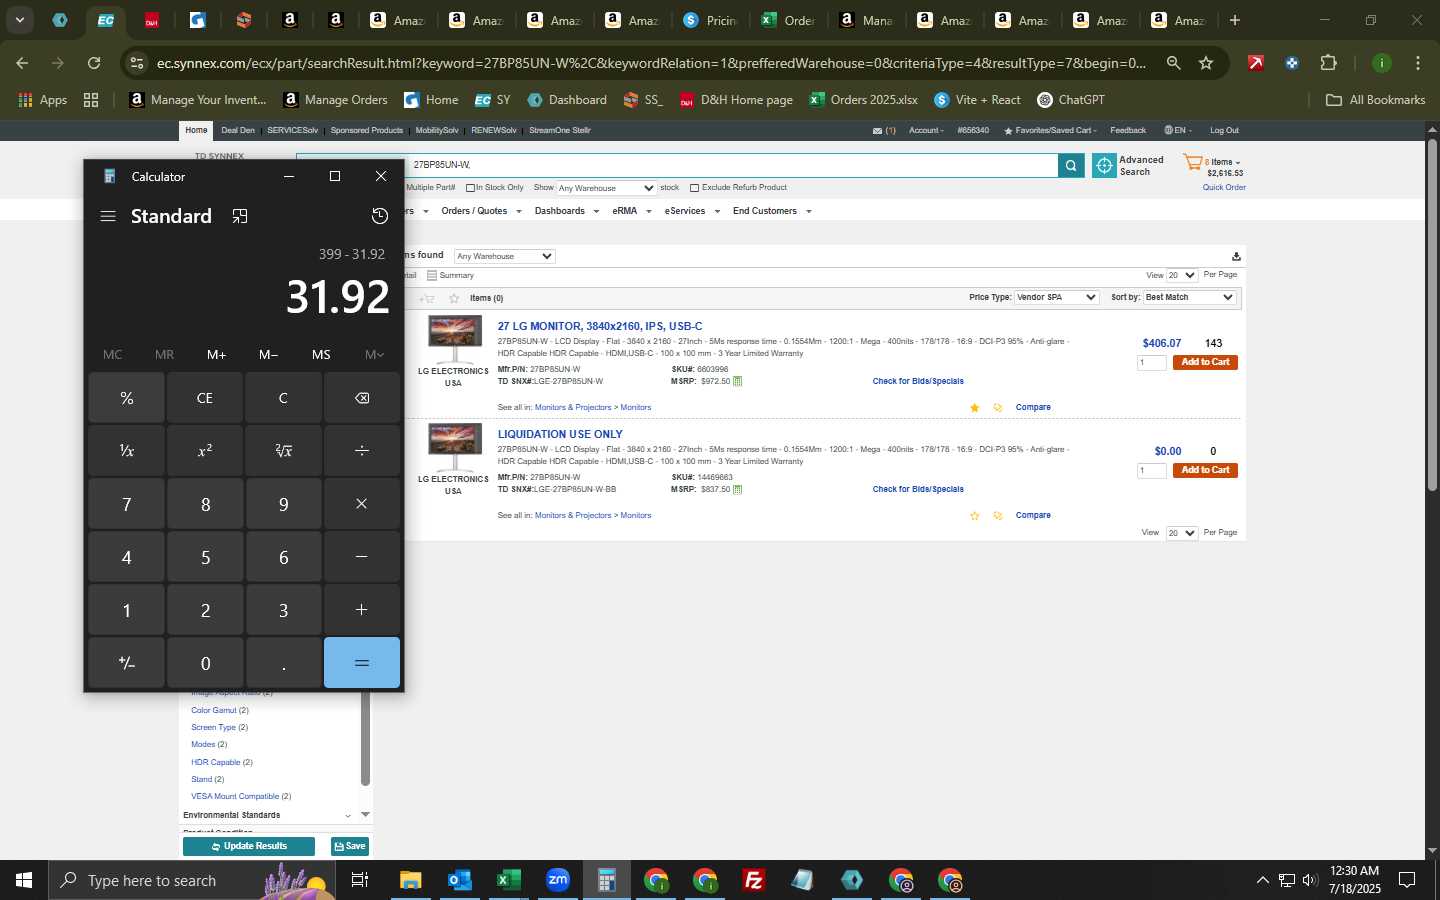Click the filter panel scrollbar thumb
This screenshot has height=900, width=1440.
(x=365, y=737)
